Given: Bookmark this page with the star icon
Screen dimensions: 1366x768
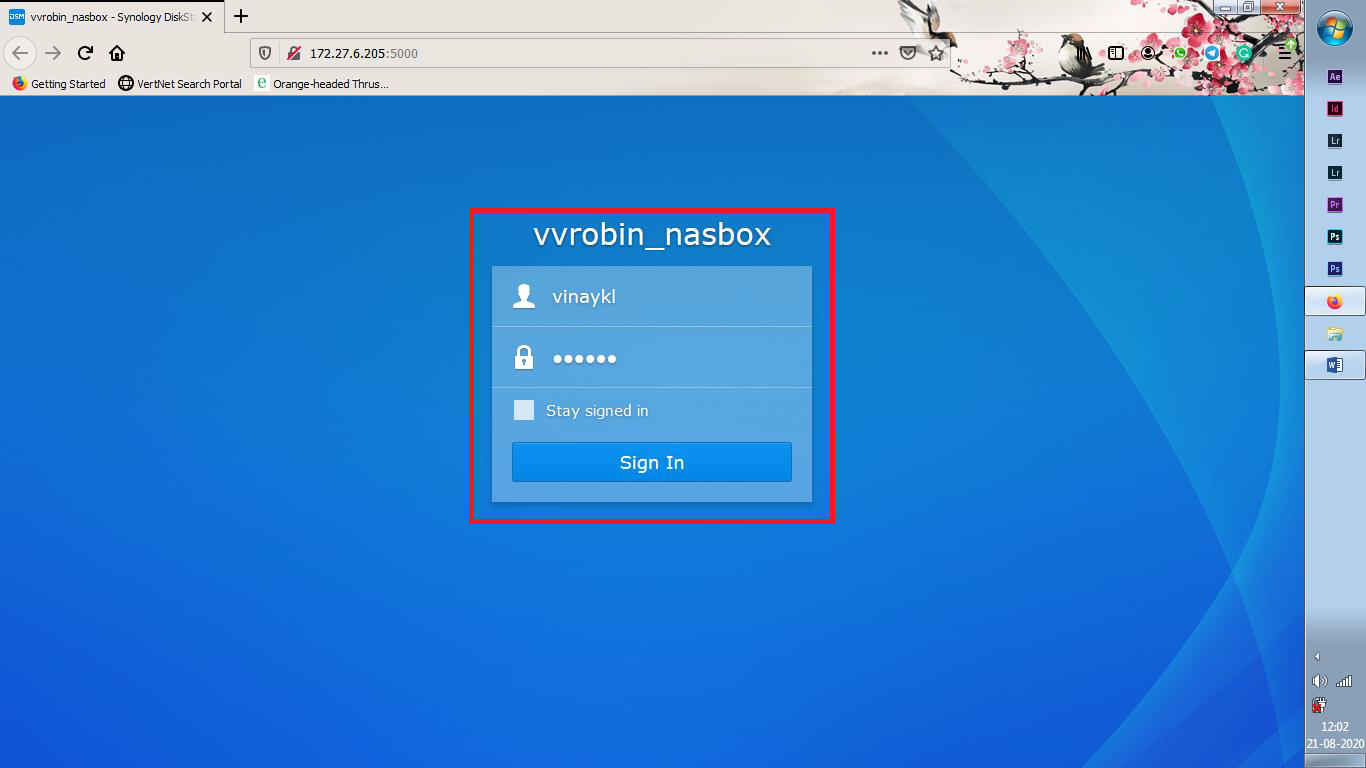Looking at the screenshot, I should tap(936, 53).
